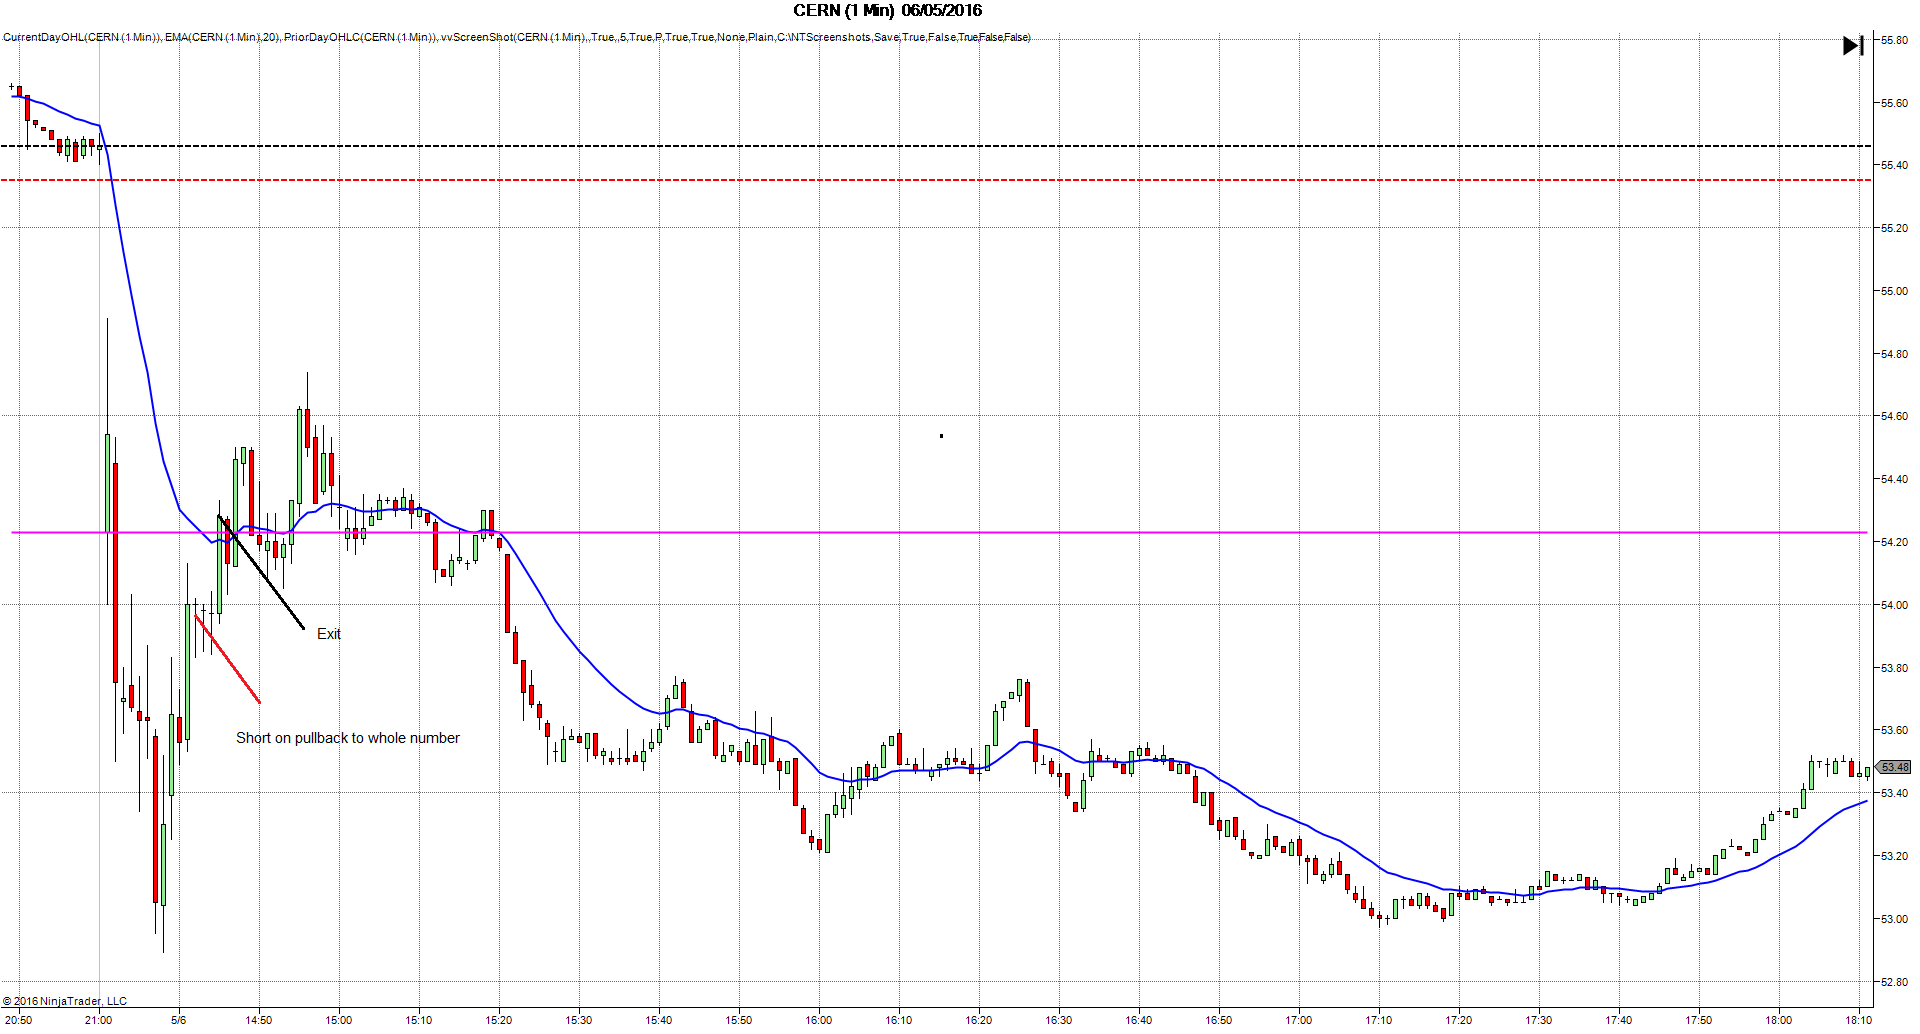Image resolution: width=1920 pixels, height=1034 pixels.
Task: Click the 17:30 time axis label
Action: [x=1538, y=1020]
